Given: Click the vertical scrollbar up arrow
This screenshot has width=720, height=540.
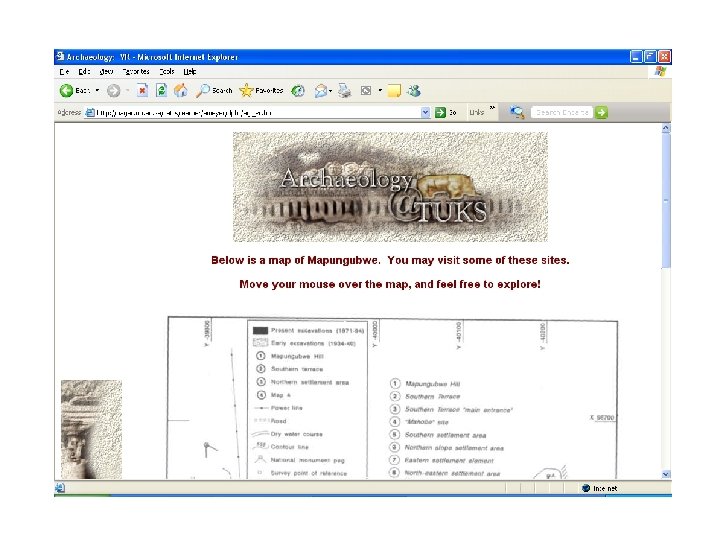Looking at the screenshot, I should click(x=666, y=129).
